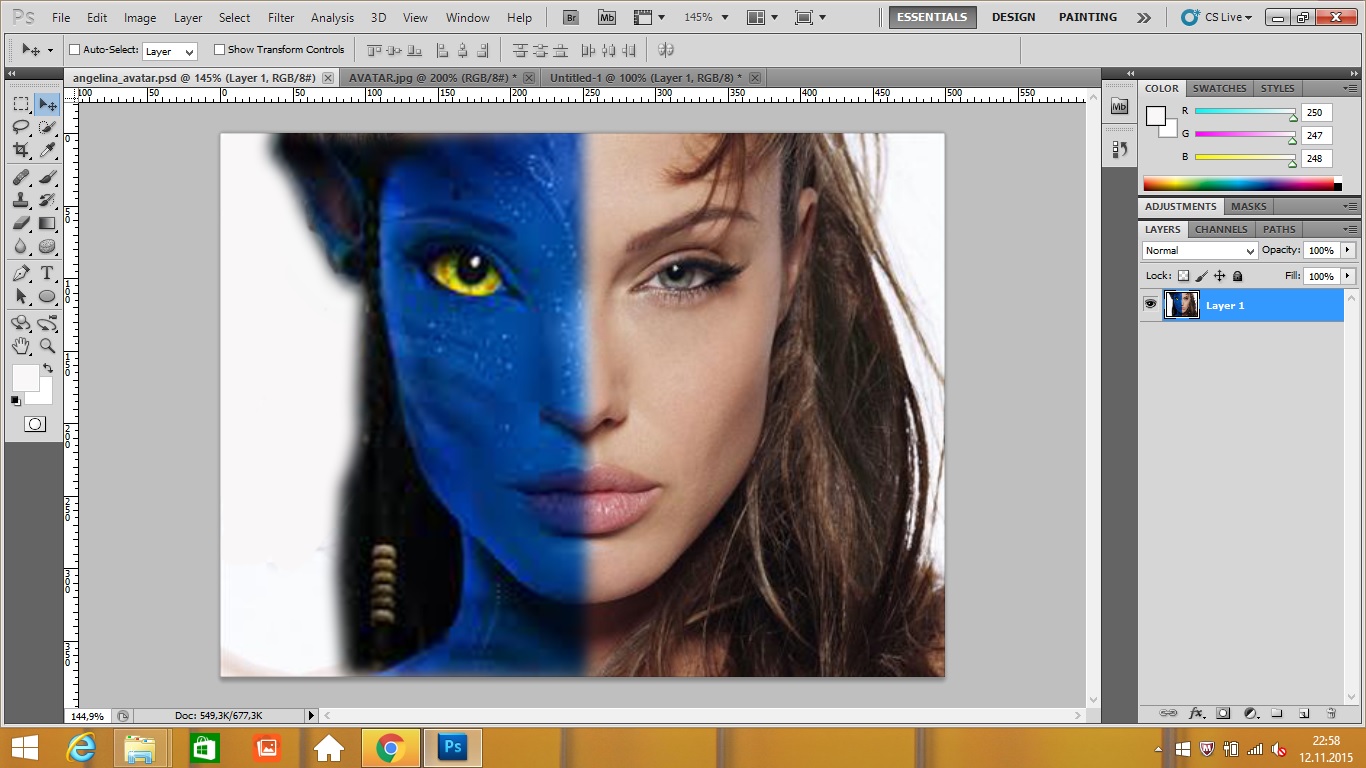This screenshot has width=1366, height=768.
Task: Select the Lasso tool
Action: (21, 127)
